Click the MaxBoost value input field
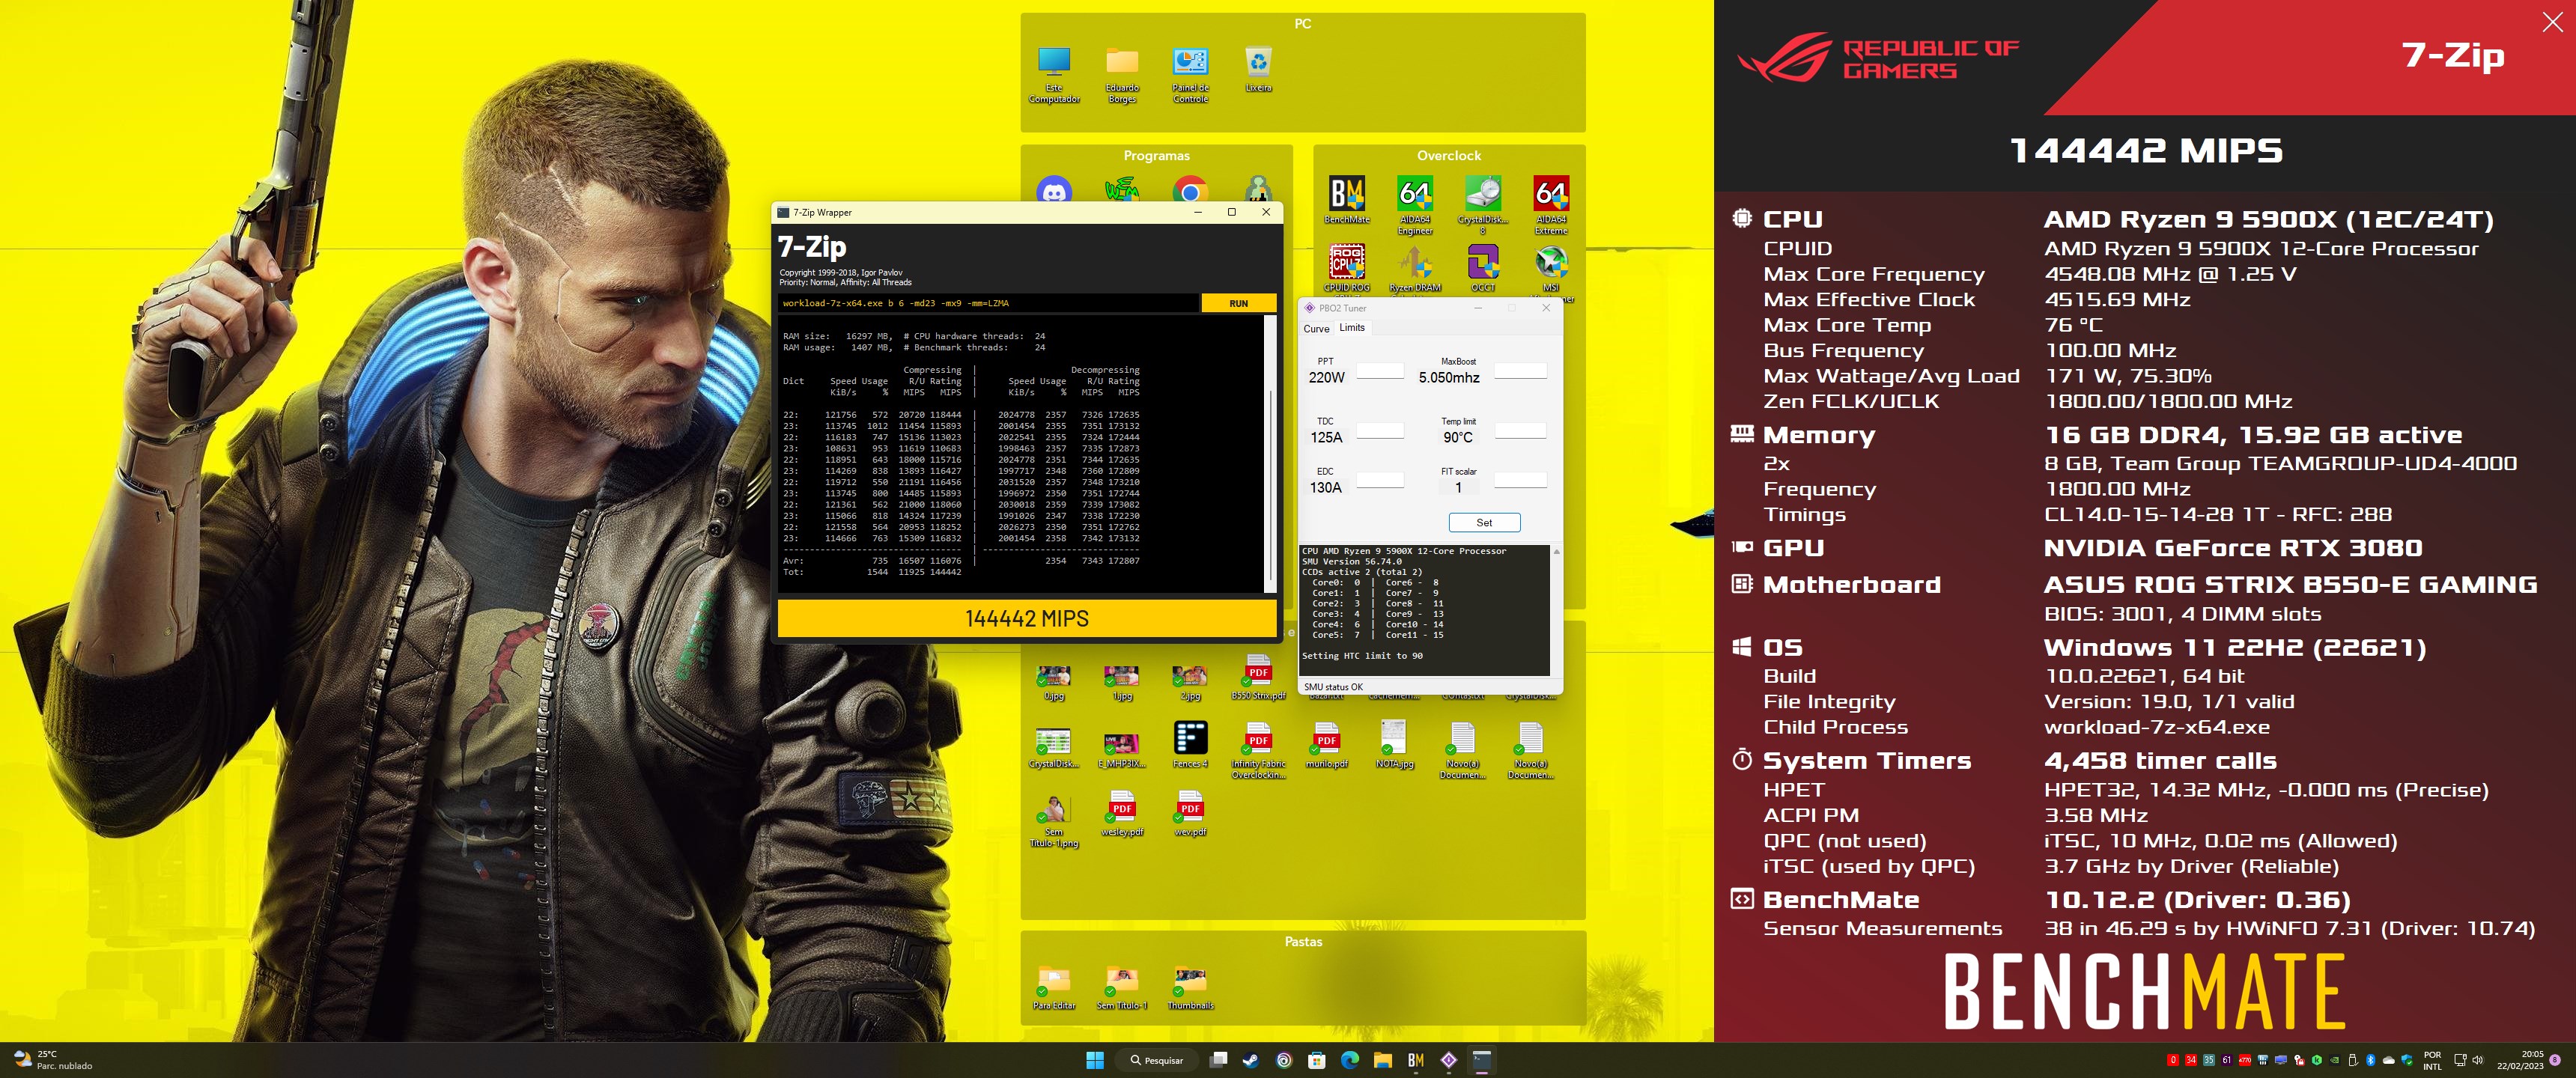Screen dimensions: 2576x1078 [1520, 371]
